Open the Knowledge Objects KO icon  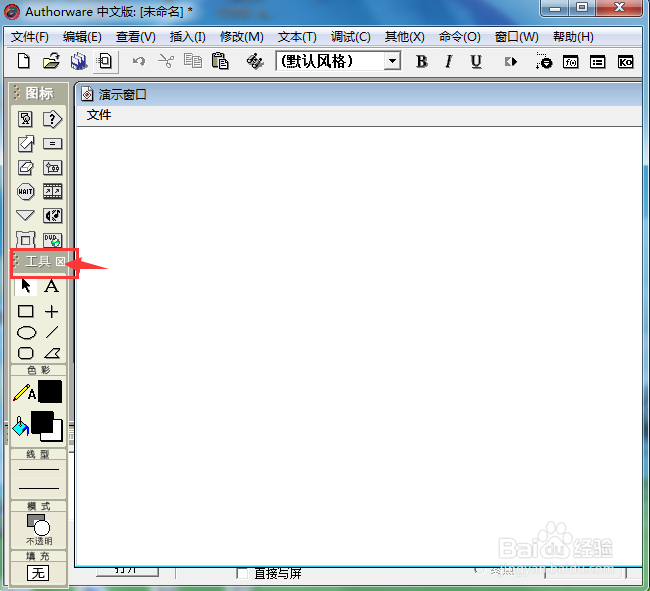(625, 62)
